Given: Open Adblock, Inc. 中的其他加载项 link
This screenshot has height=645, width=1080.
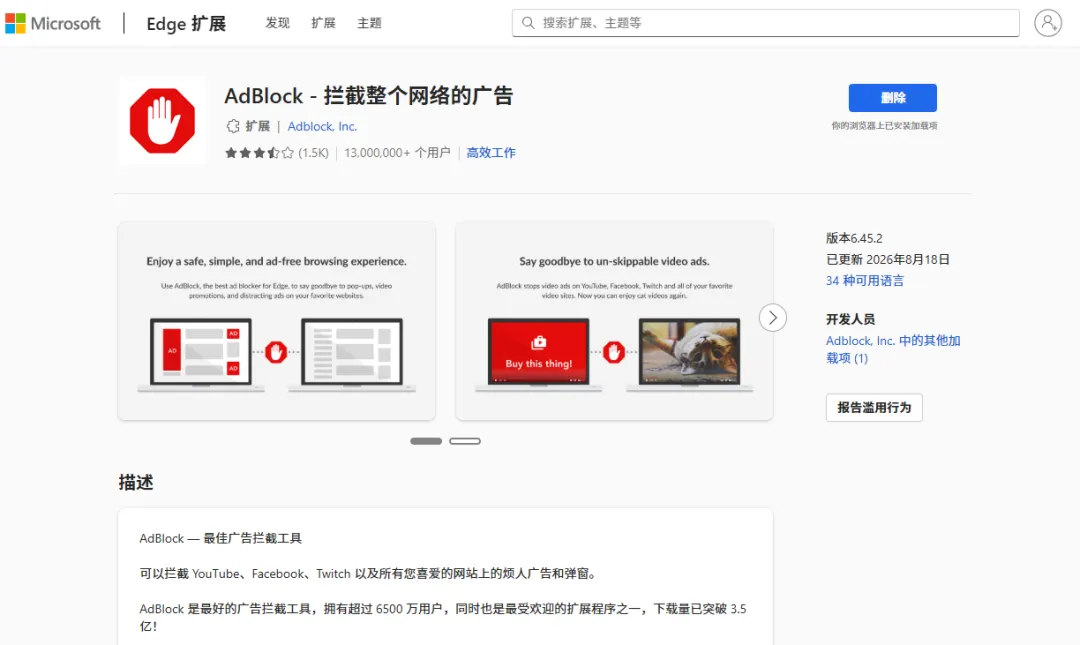Looking at the screenshot, I should (x=893, y=349).
